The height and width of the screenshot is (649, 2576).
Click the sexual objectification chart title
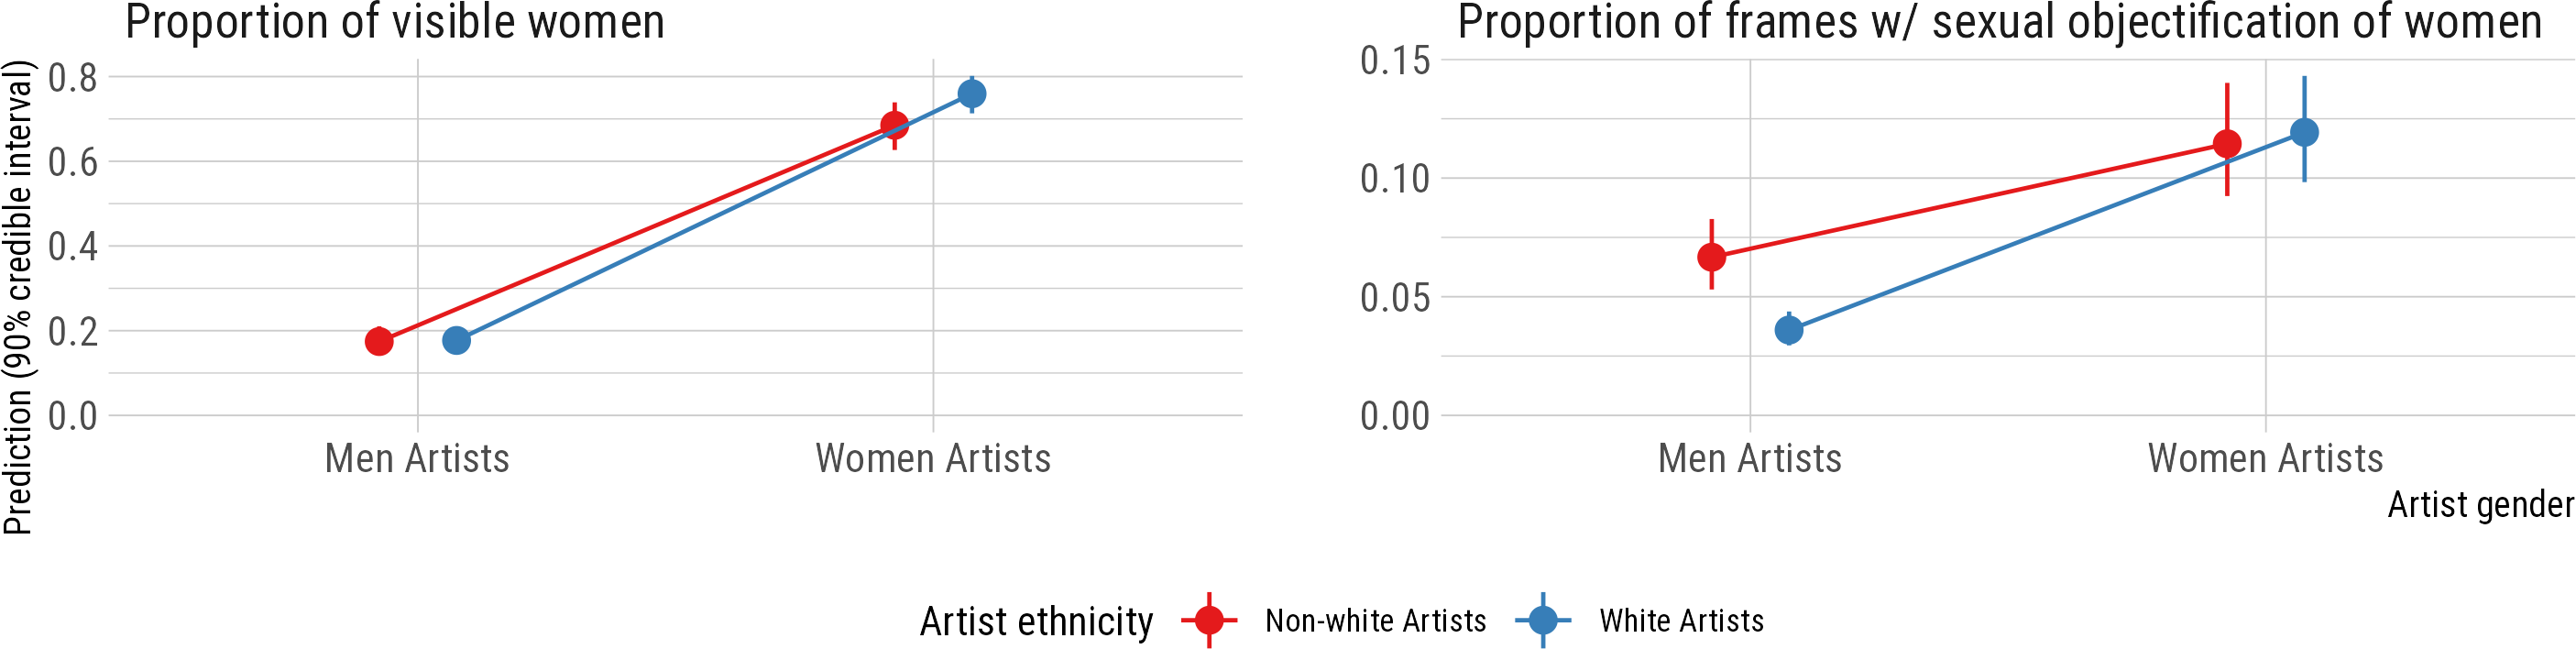coord(1999,22)
